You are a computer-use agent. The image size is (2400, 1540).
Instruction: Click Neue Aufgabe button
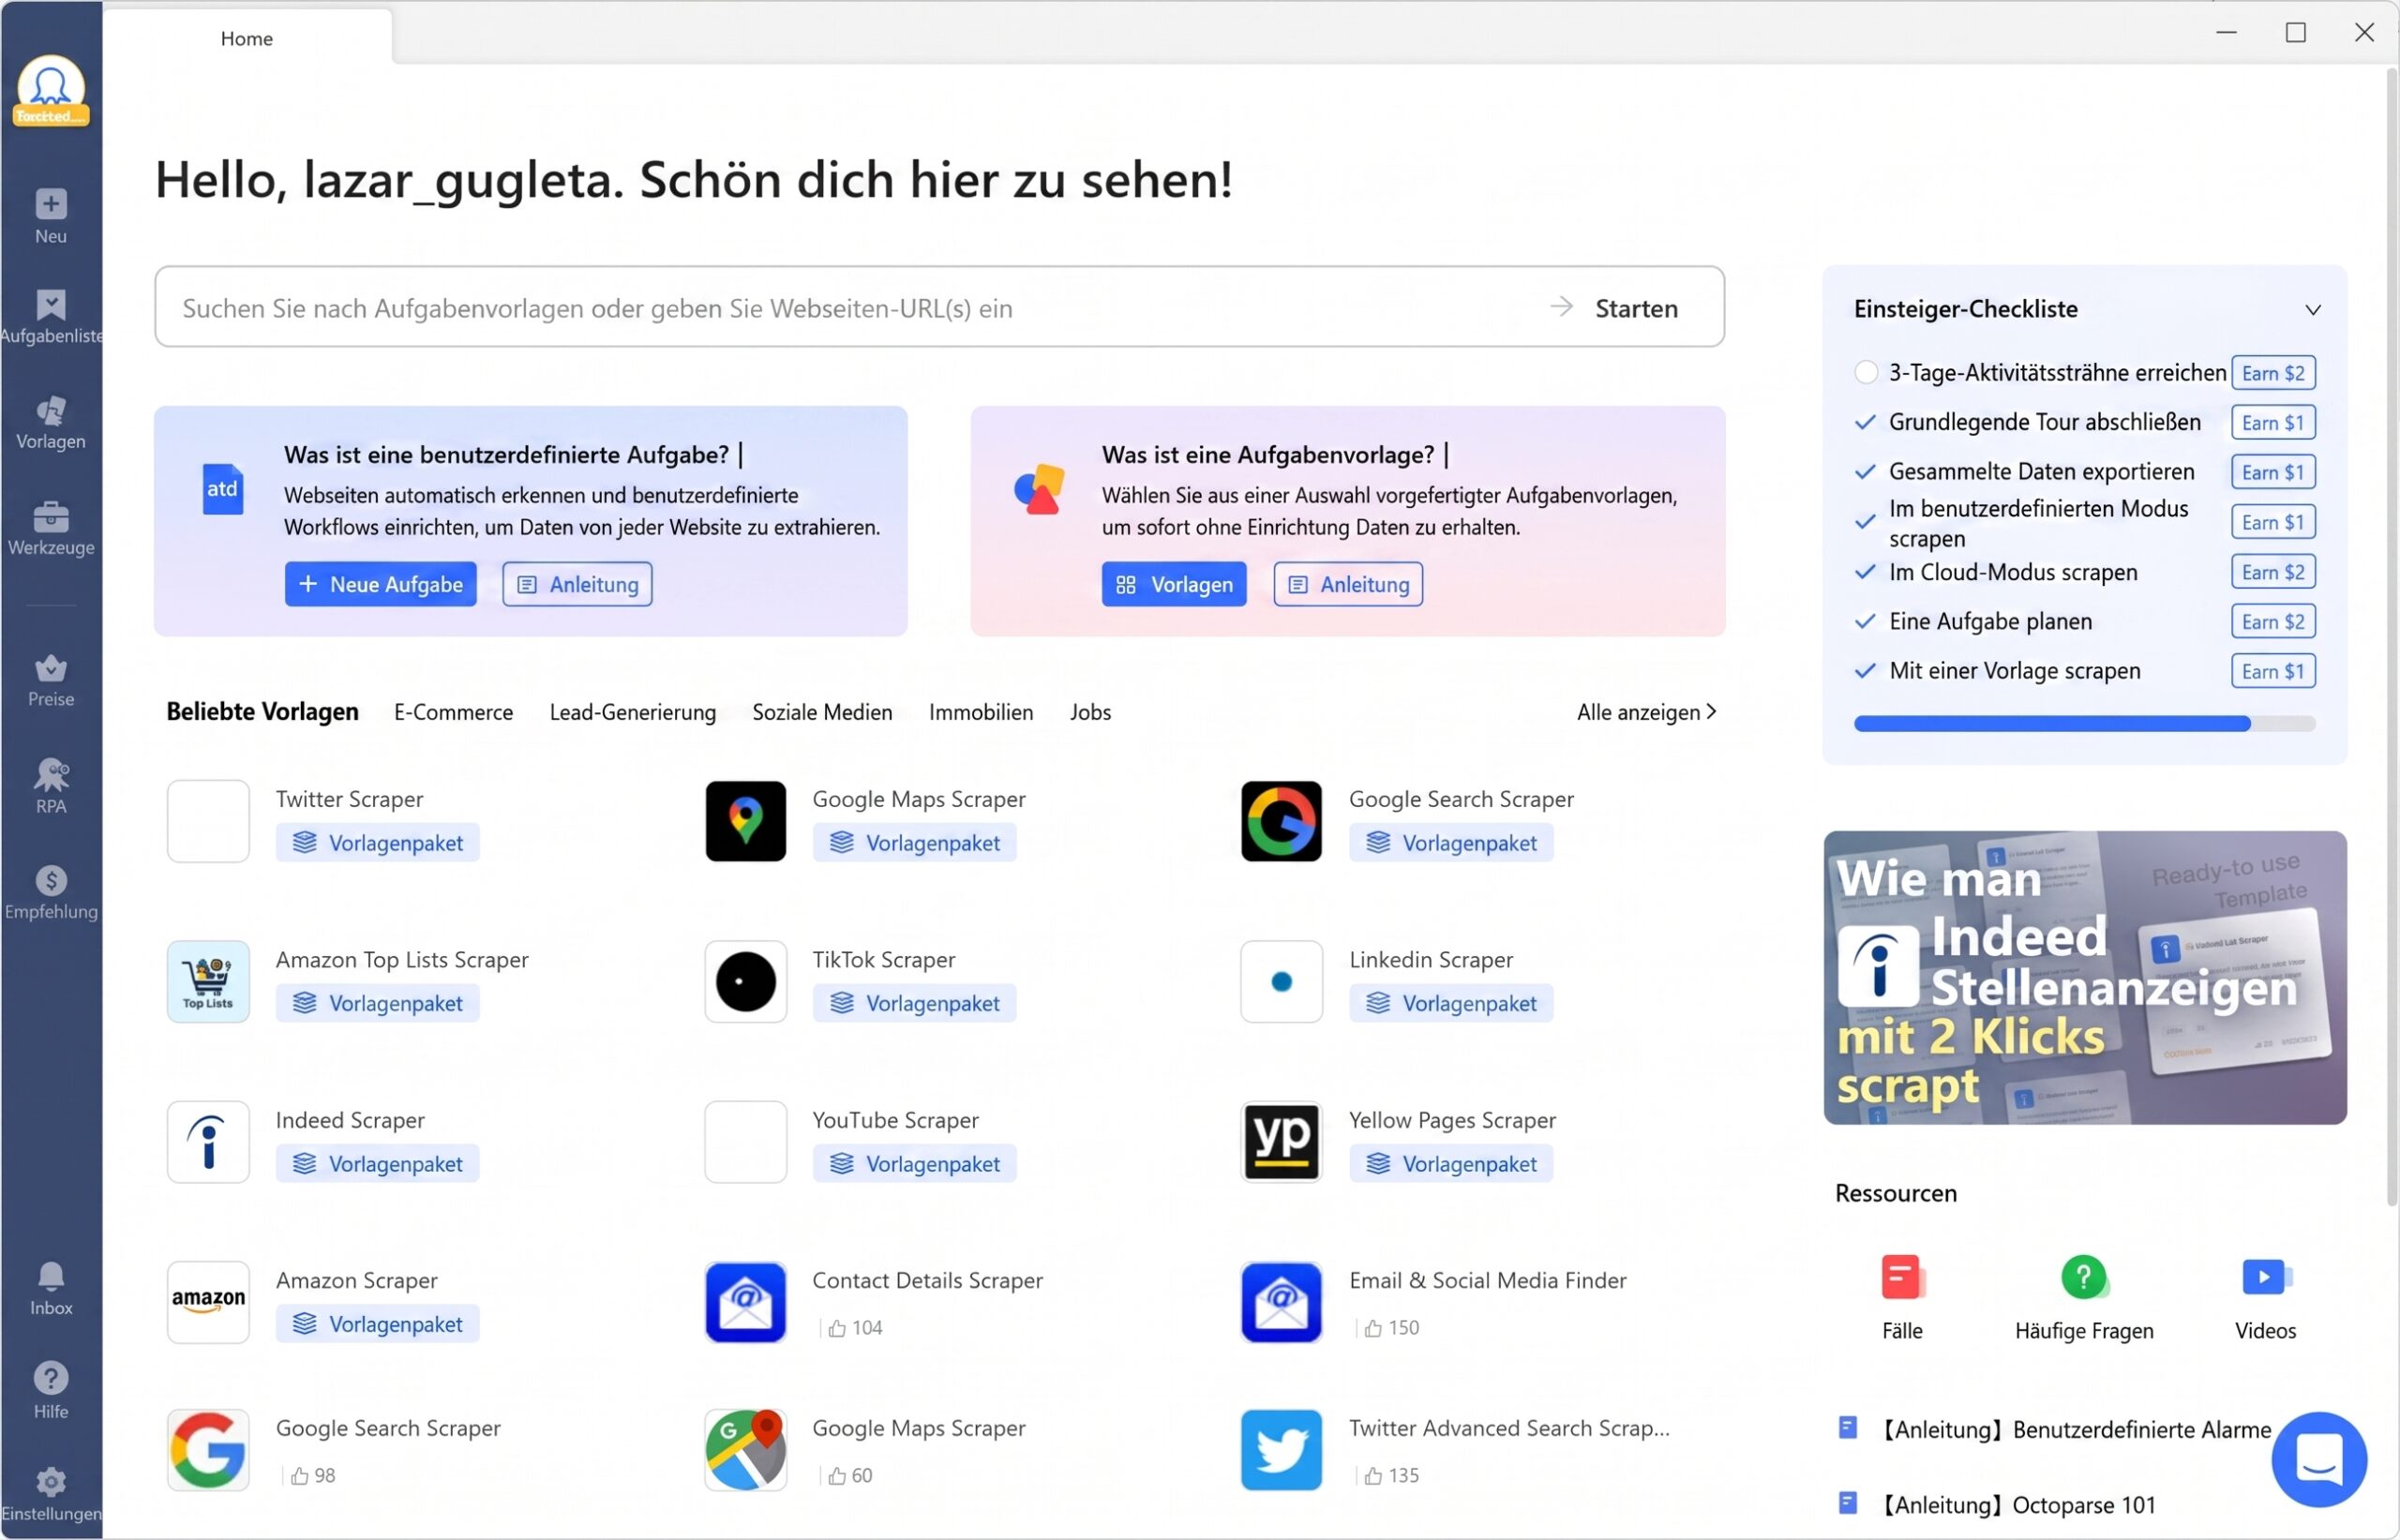tap(380, 584)
